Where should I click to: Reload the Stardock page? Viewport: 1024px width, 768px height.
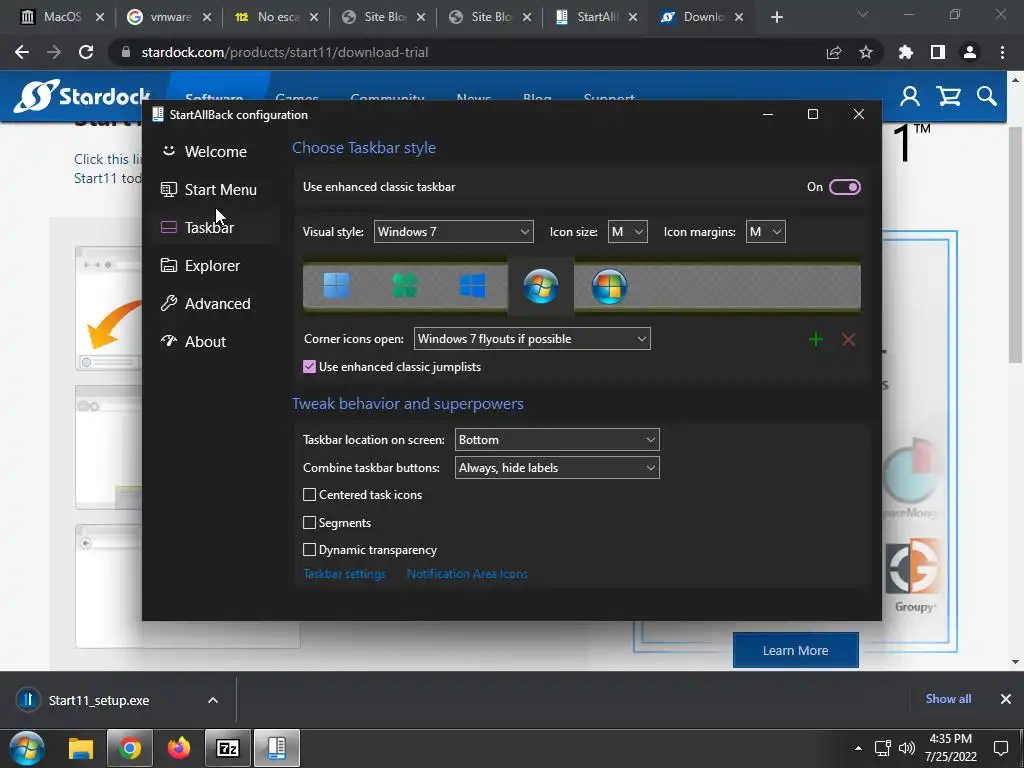[86, 52]
